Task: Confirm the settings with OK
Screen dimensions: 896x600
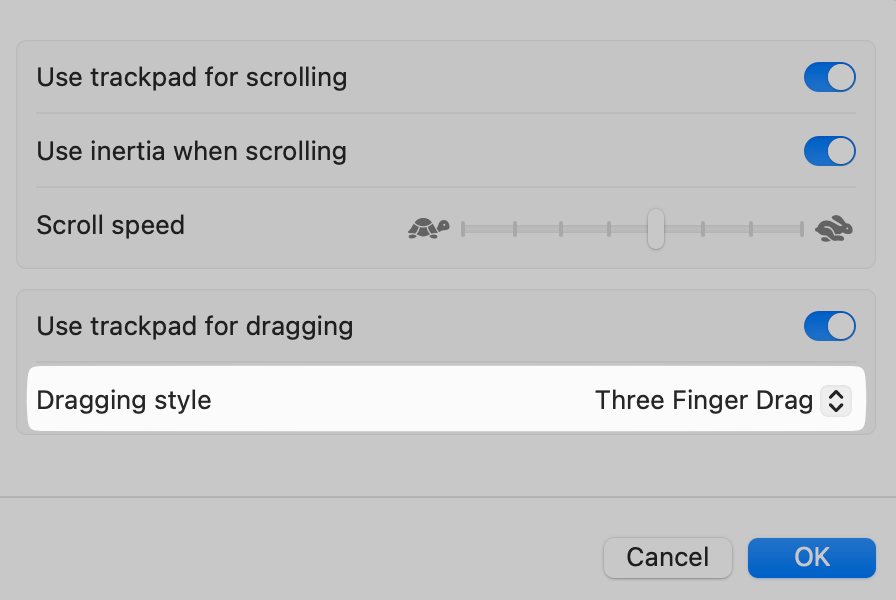Action: (x=811, y=557)
